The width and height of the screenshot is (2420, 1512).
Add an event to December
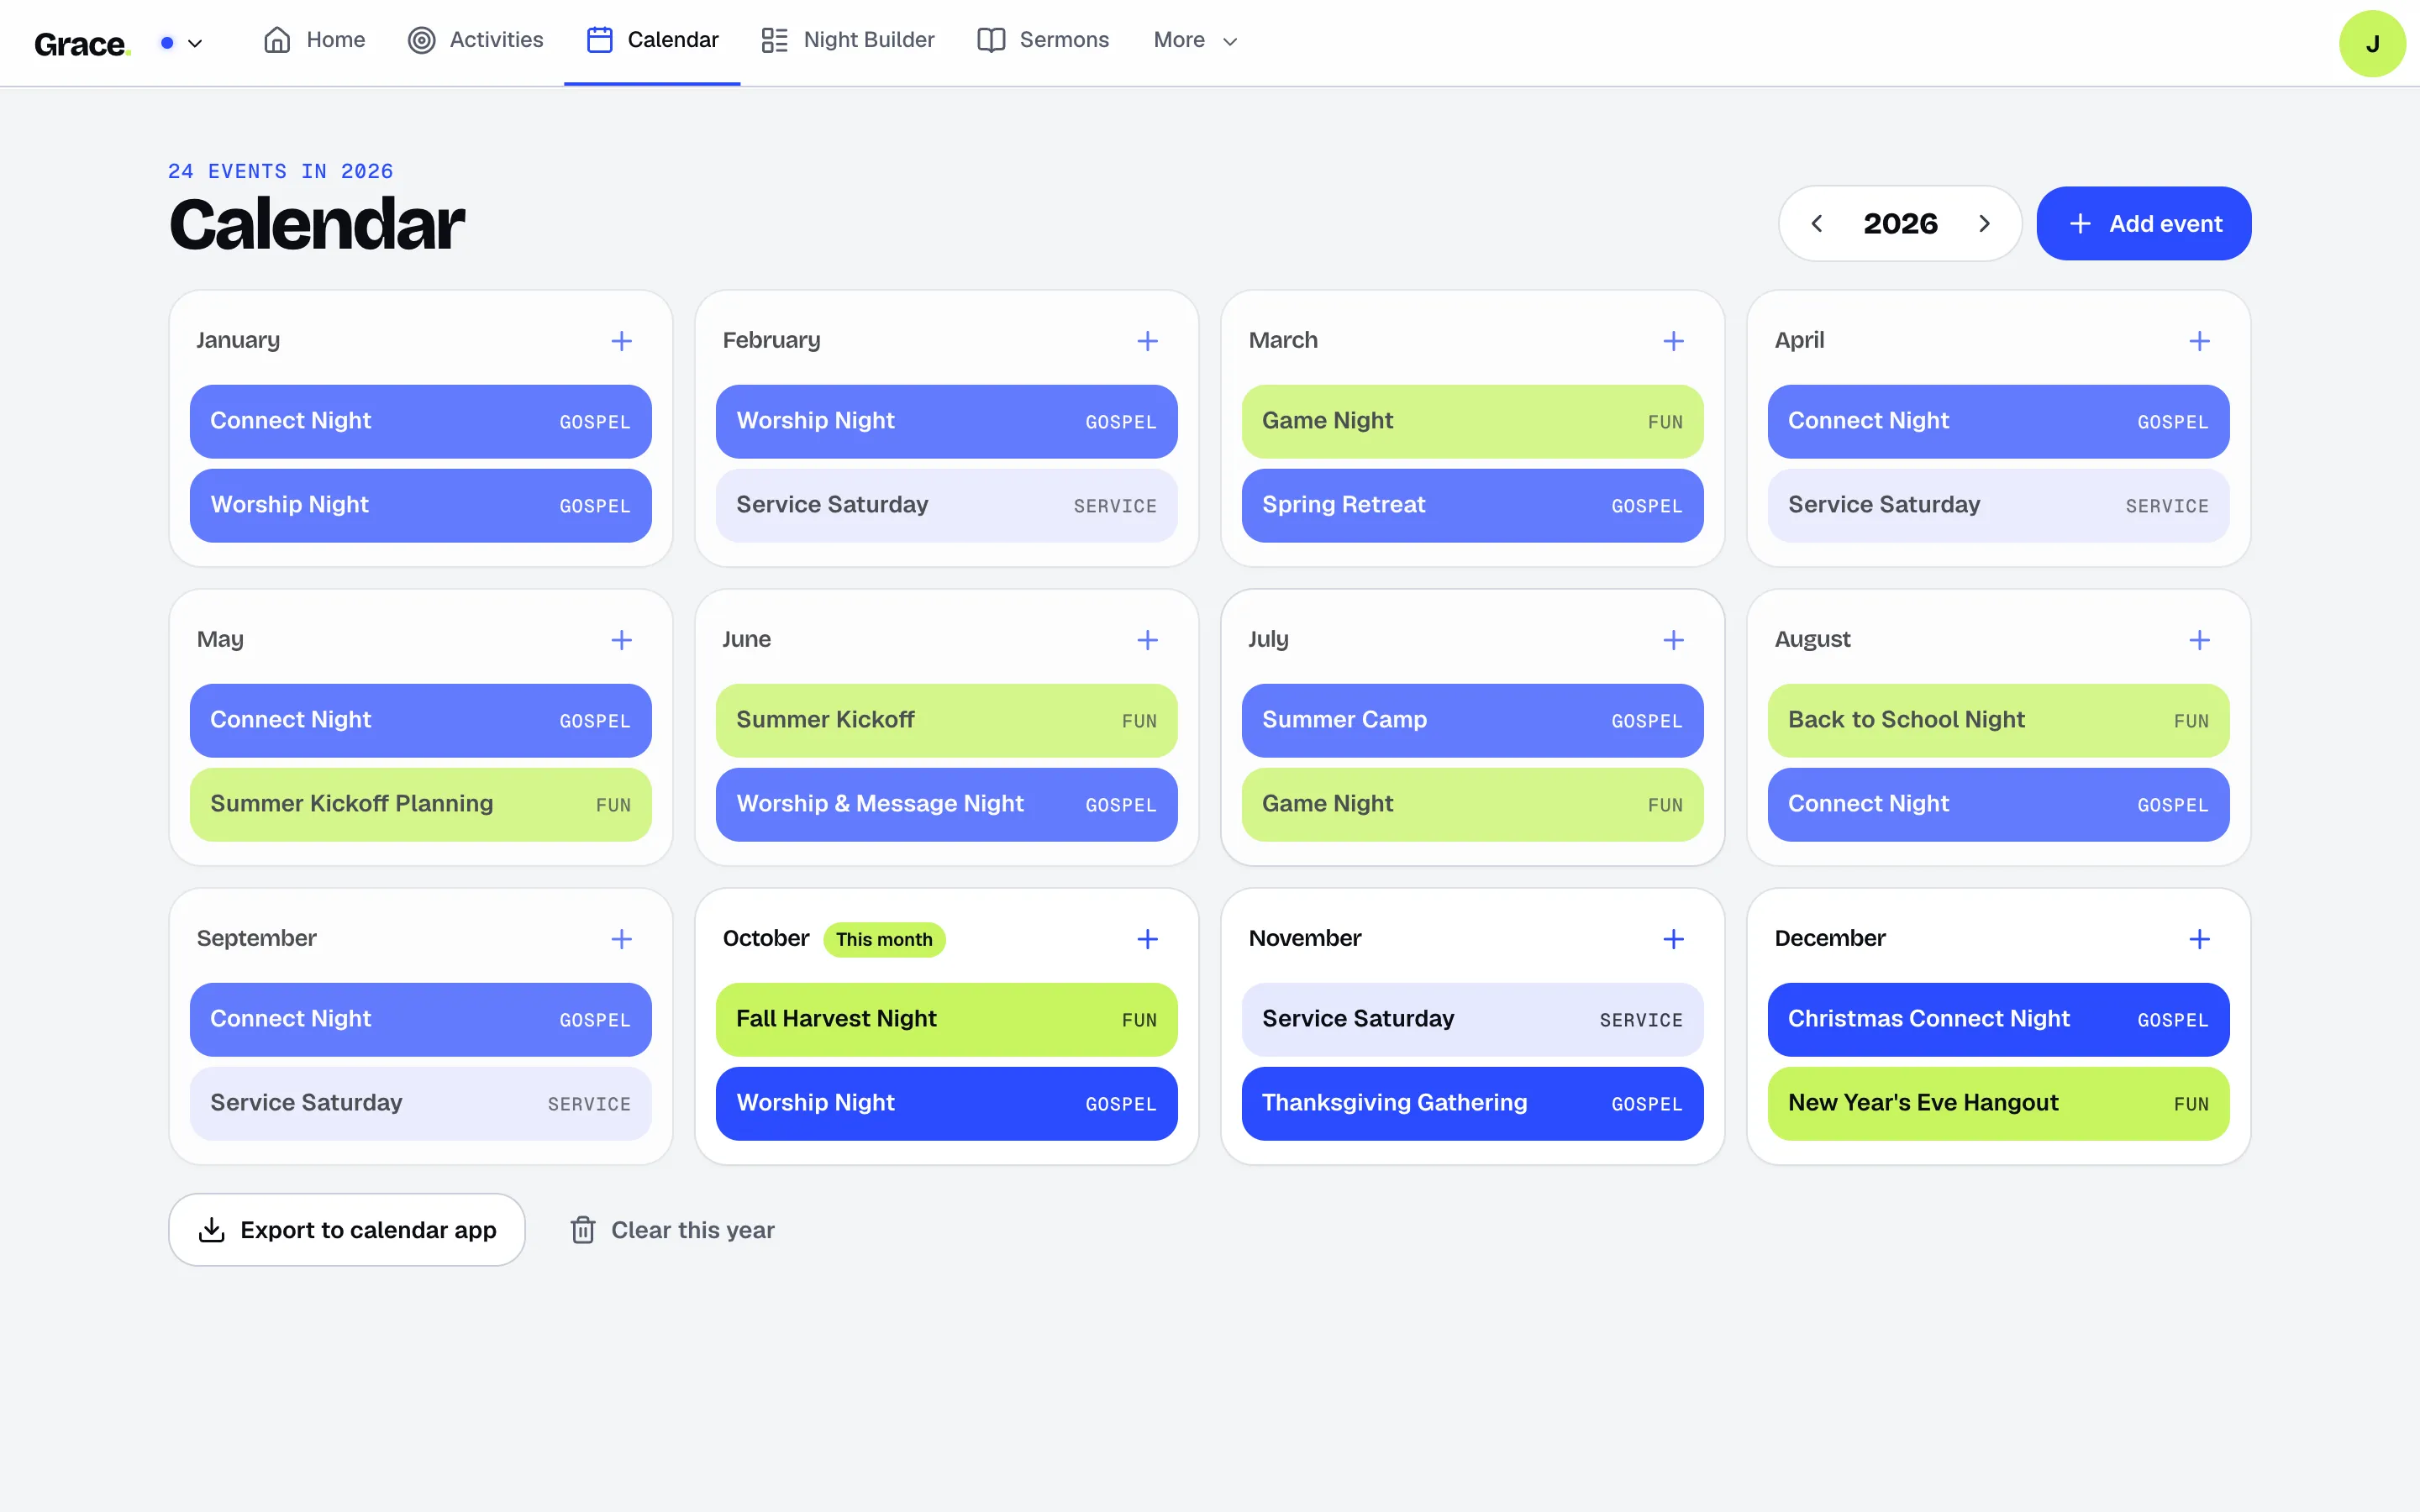(2199, 939)
